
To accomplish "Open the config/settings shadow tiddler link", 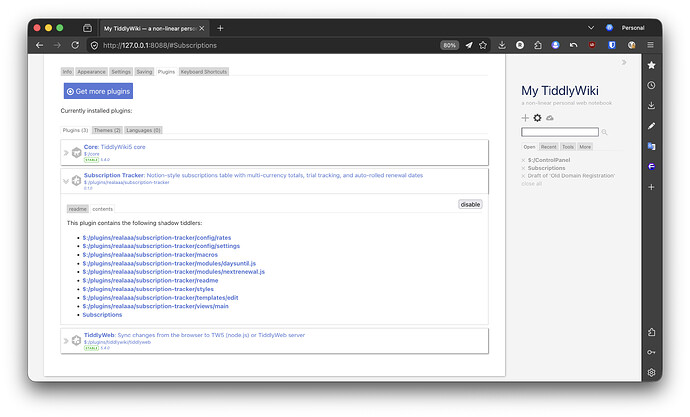I will coord(161,246).
